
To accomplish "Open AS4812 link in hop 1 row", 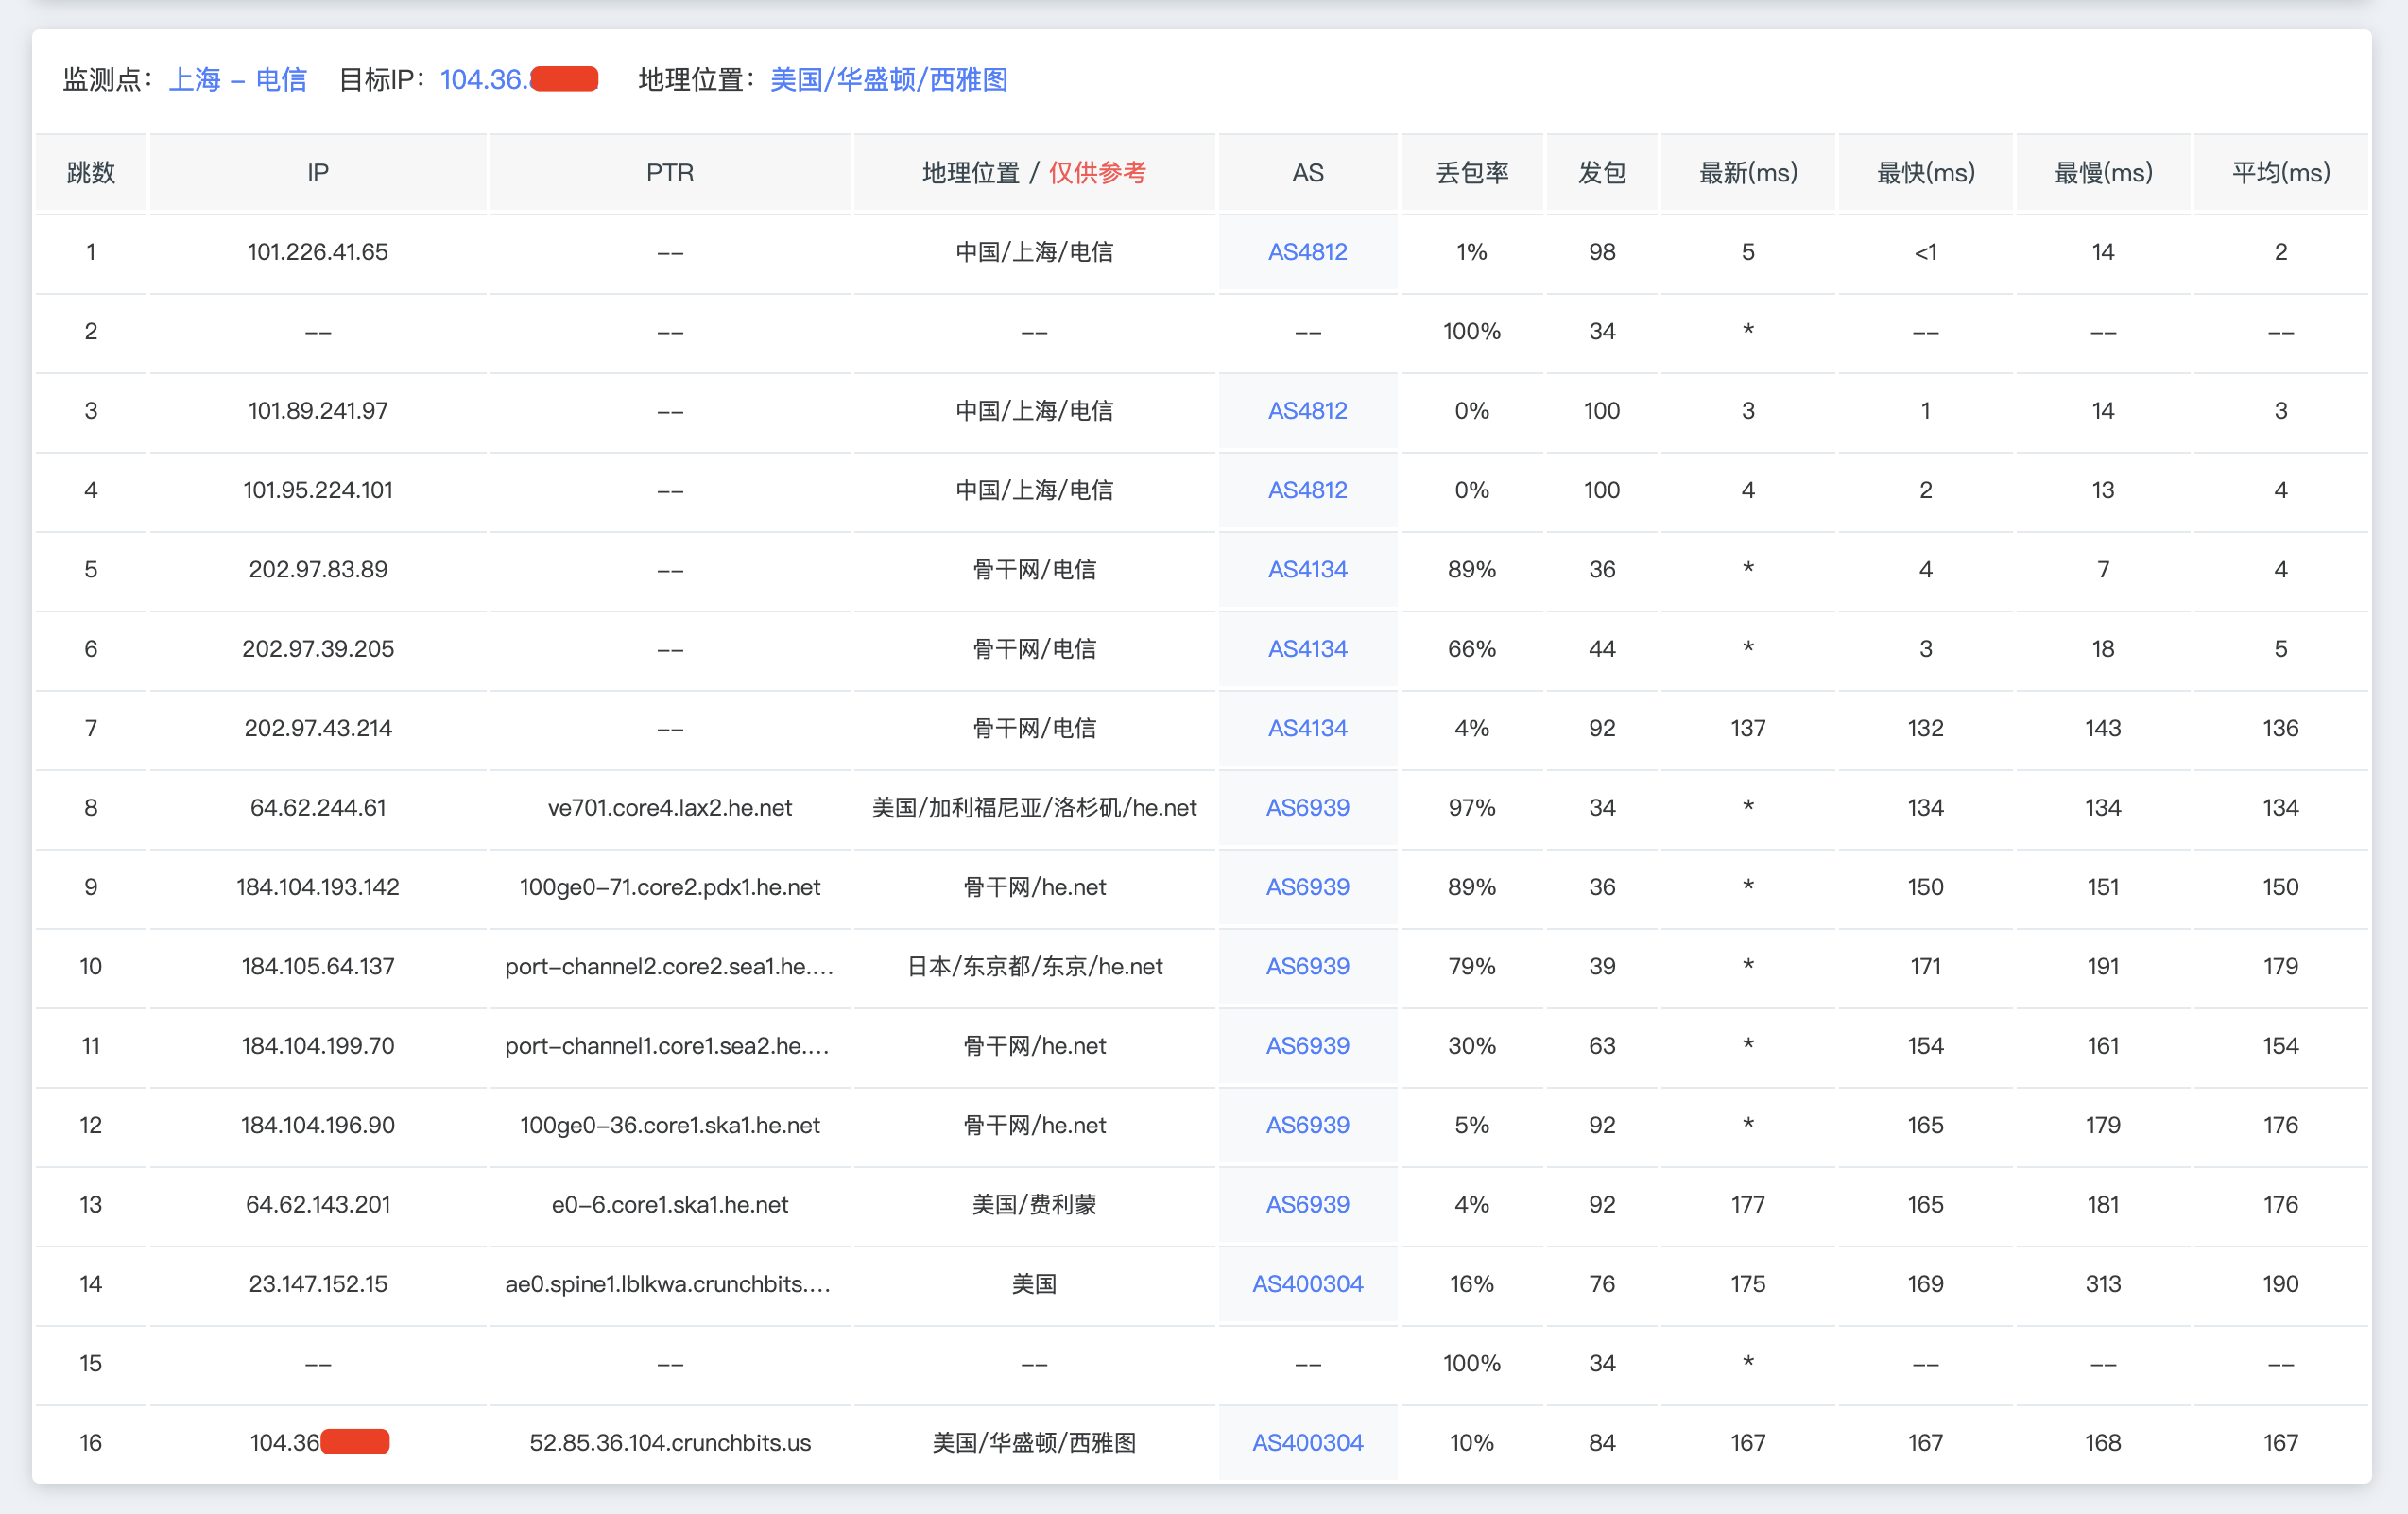I will point(1307,252).
